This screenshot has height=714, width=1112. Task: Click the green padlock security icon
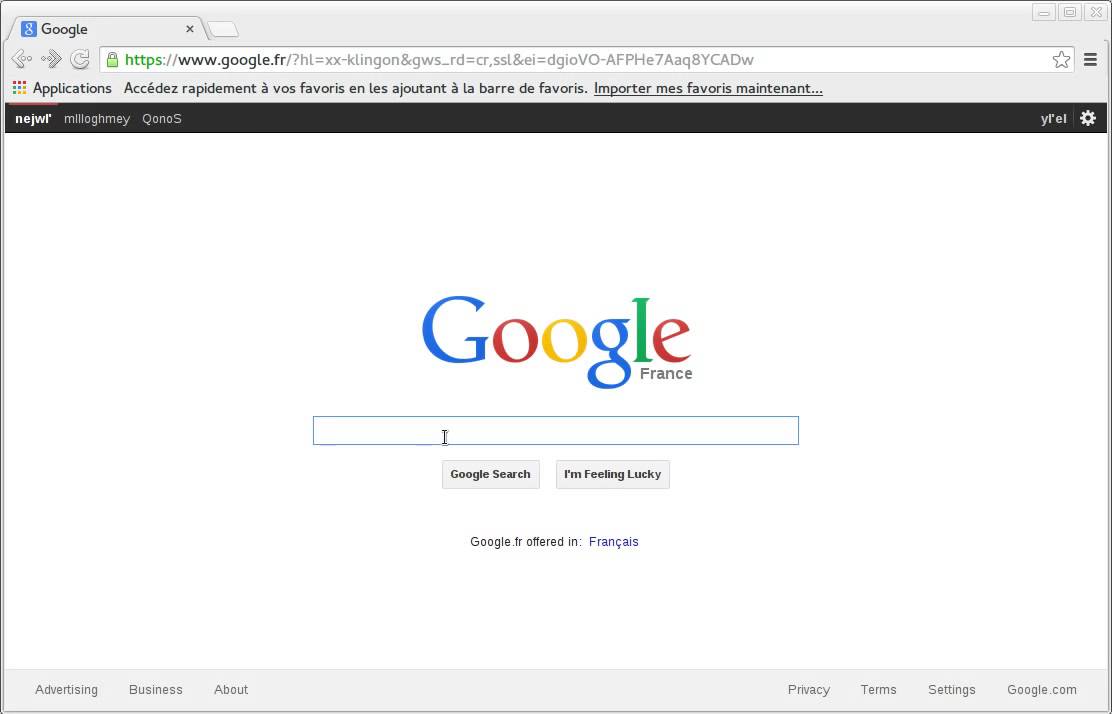112,60
